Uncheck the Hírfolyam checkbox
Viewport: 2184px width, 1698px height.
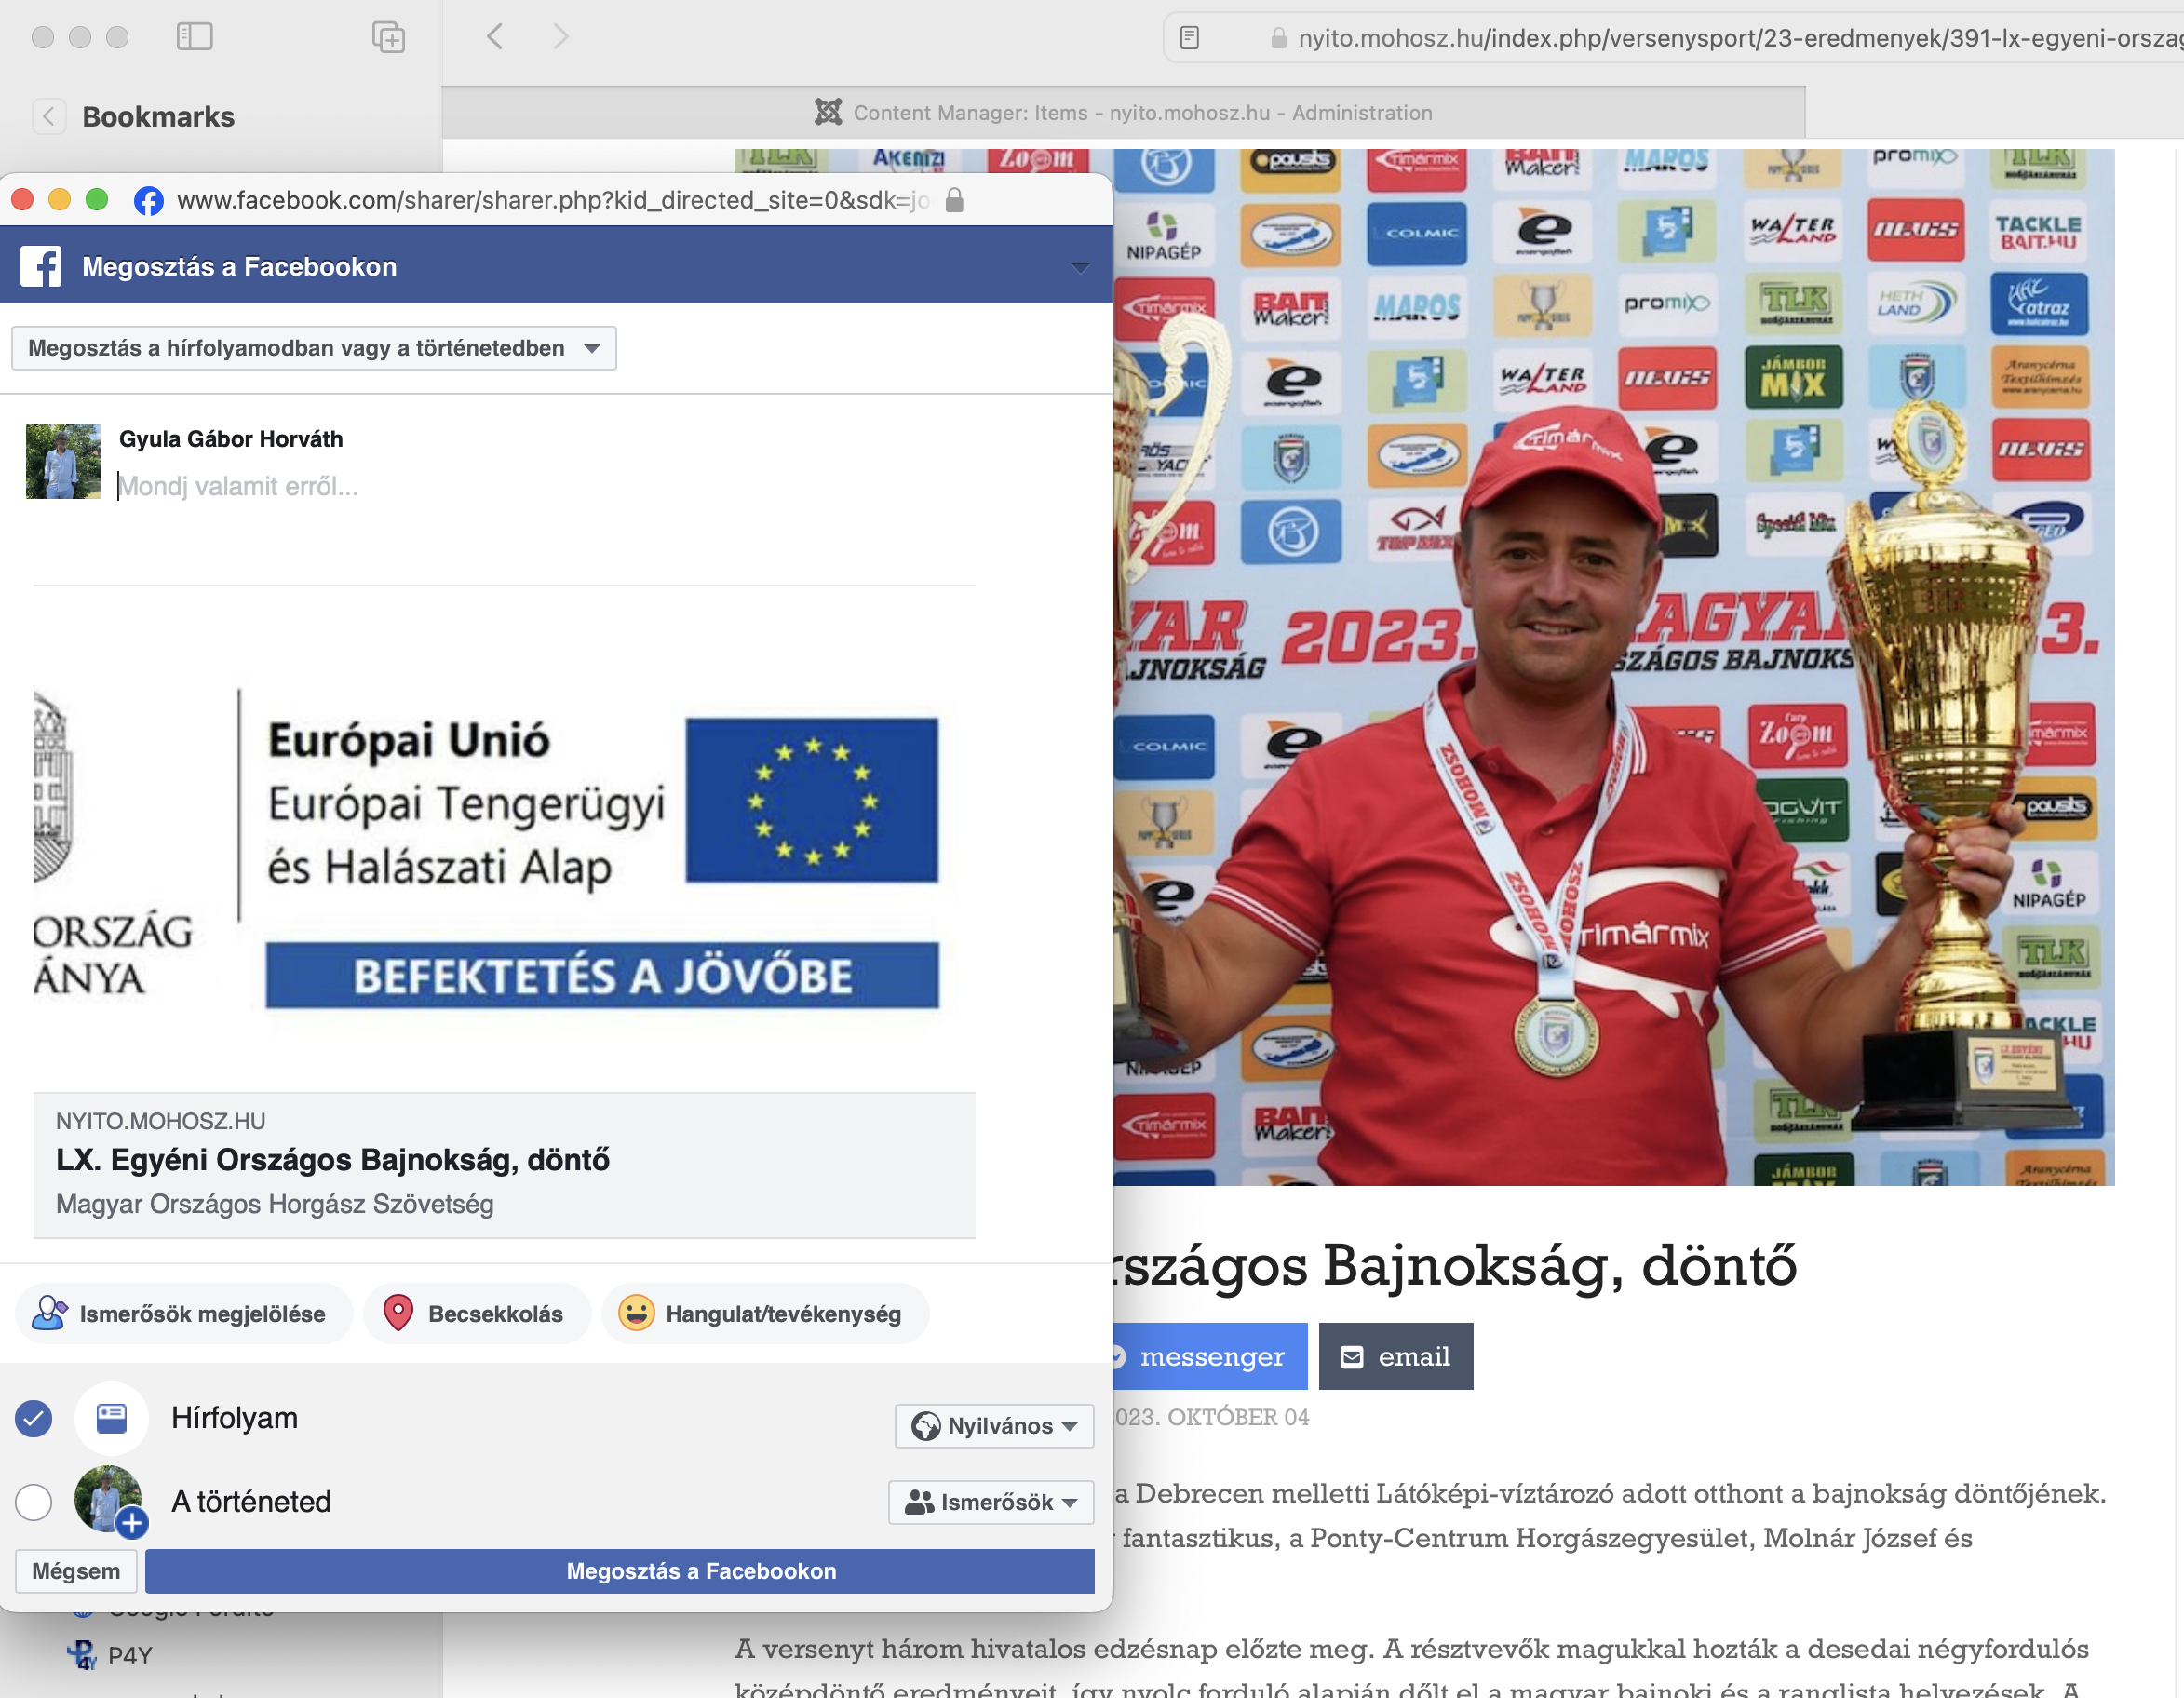tap(34, 1418)
